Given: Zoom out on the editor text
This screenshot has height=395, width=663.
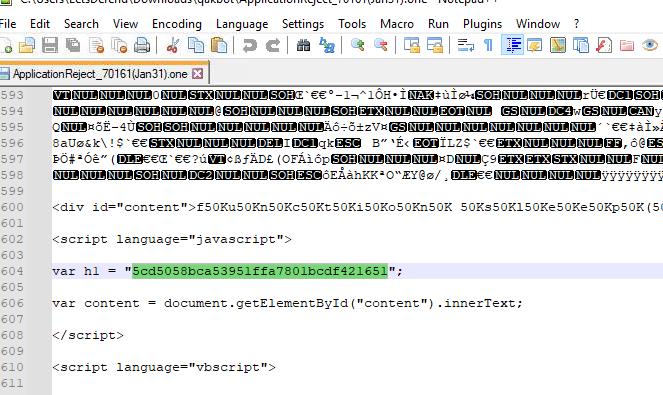Looking at the screenshot, I should [x=381, y=45].
